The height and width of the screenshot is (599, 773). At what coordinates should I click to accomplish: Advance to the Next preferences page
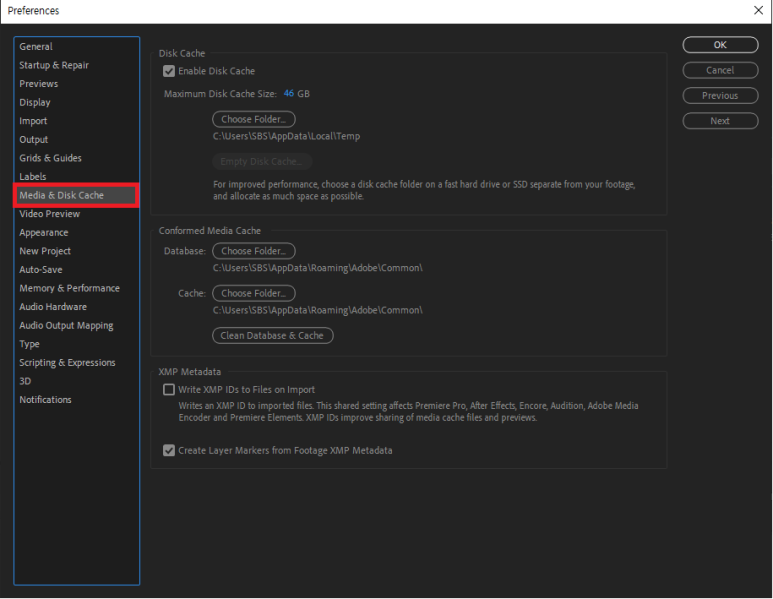point(720,121)
